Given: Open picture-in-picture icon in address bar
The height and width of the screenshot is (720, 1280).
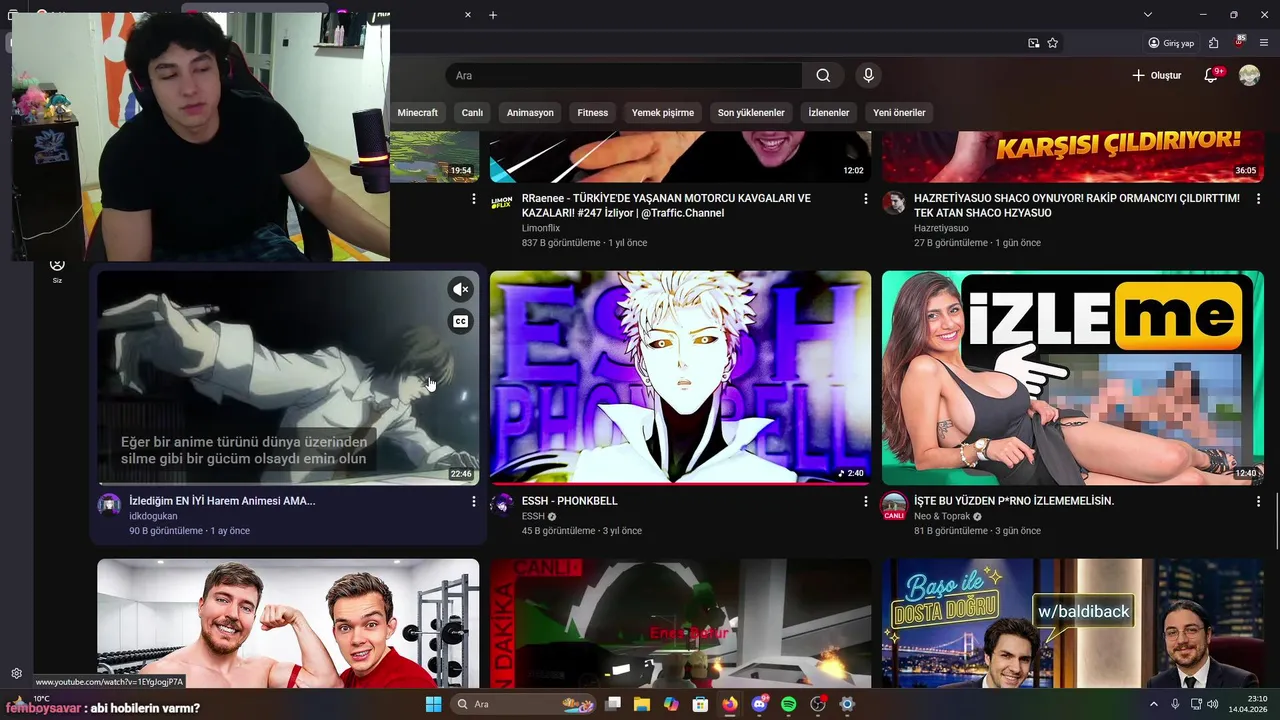Looking at the screenshot, I should point(1034,43).
